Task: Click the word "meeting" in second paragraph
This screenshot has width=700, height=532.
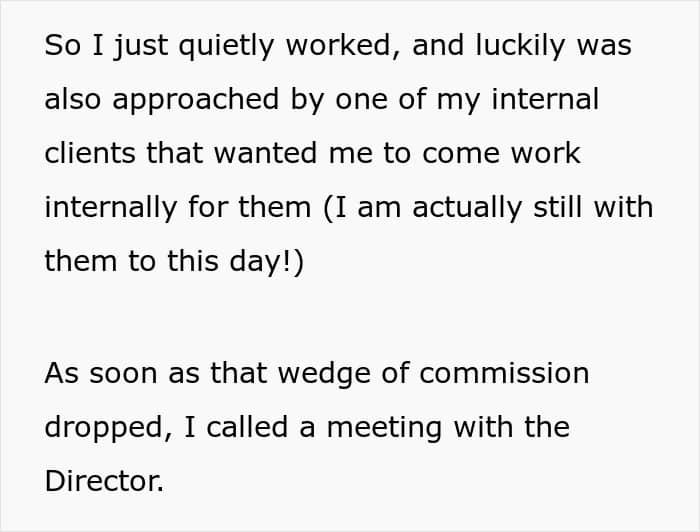Action: click(x=384, y=428)
